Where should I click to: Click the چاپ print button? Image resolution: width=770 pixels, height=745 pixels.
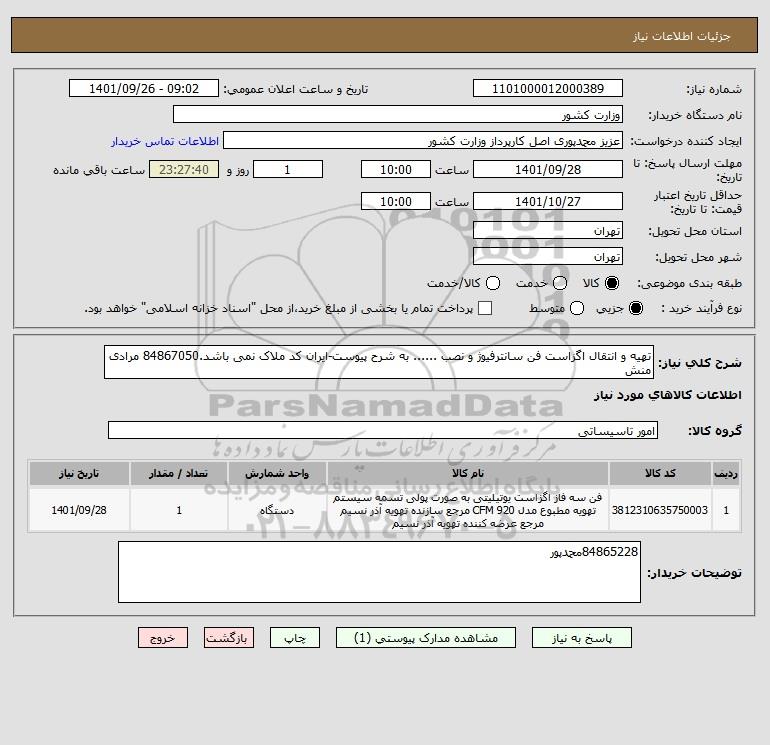tap(295, 638)
